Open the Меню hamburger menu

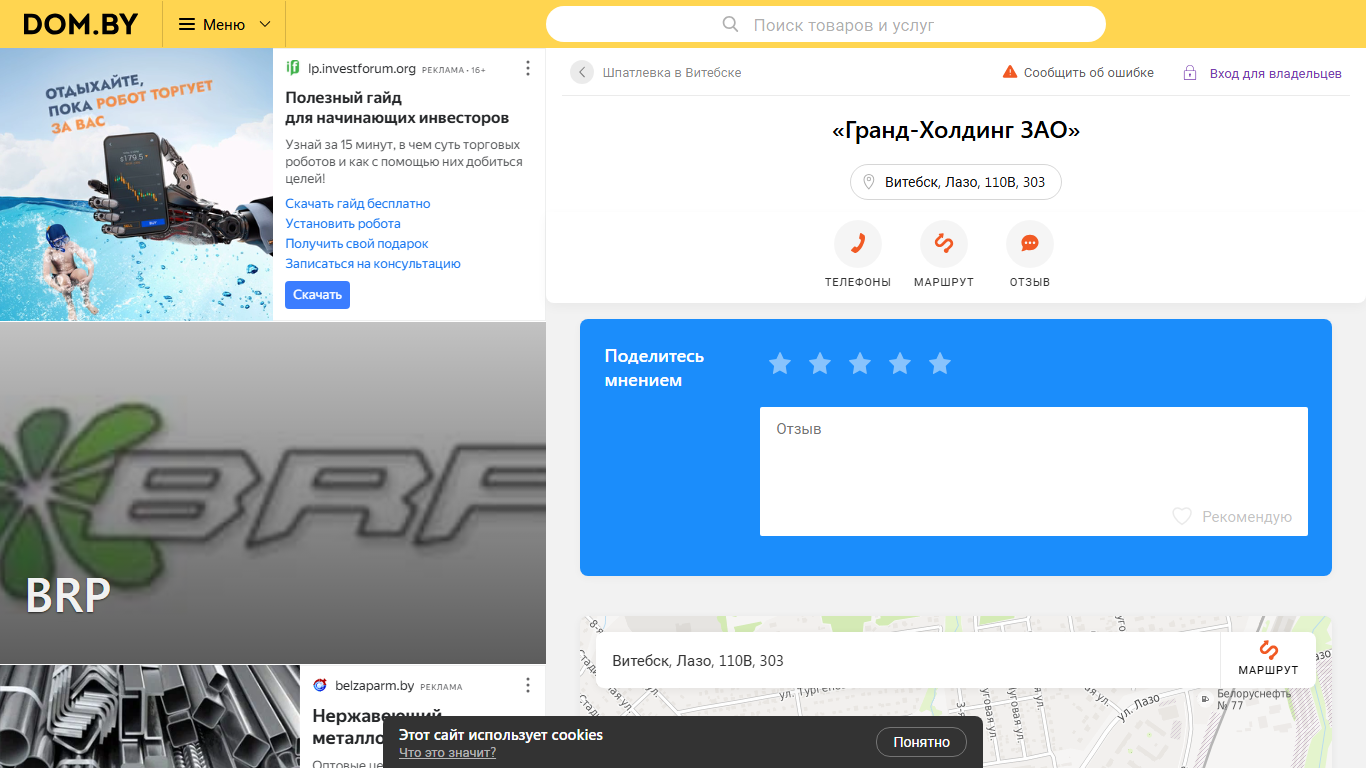(x=224, y=24)
